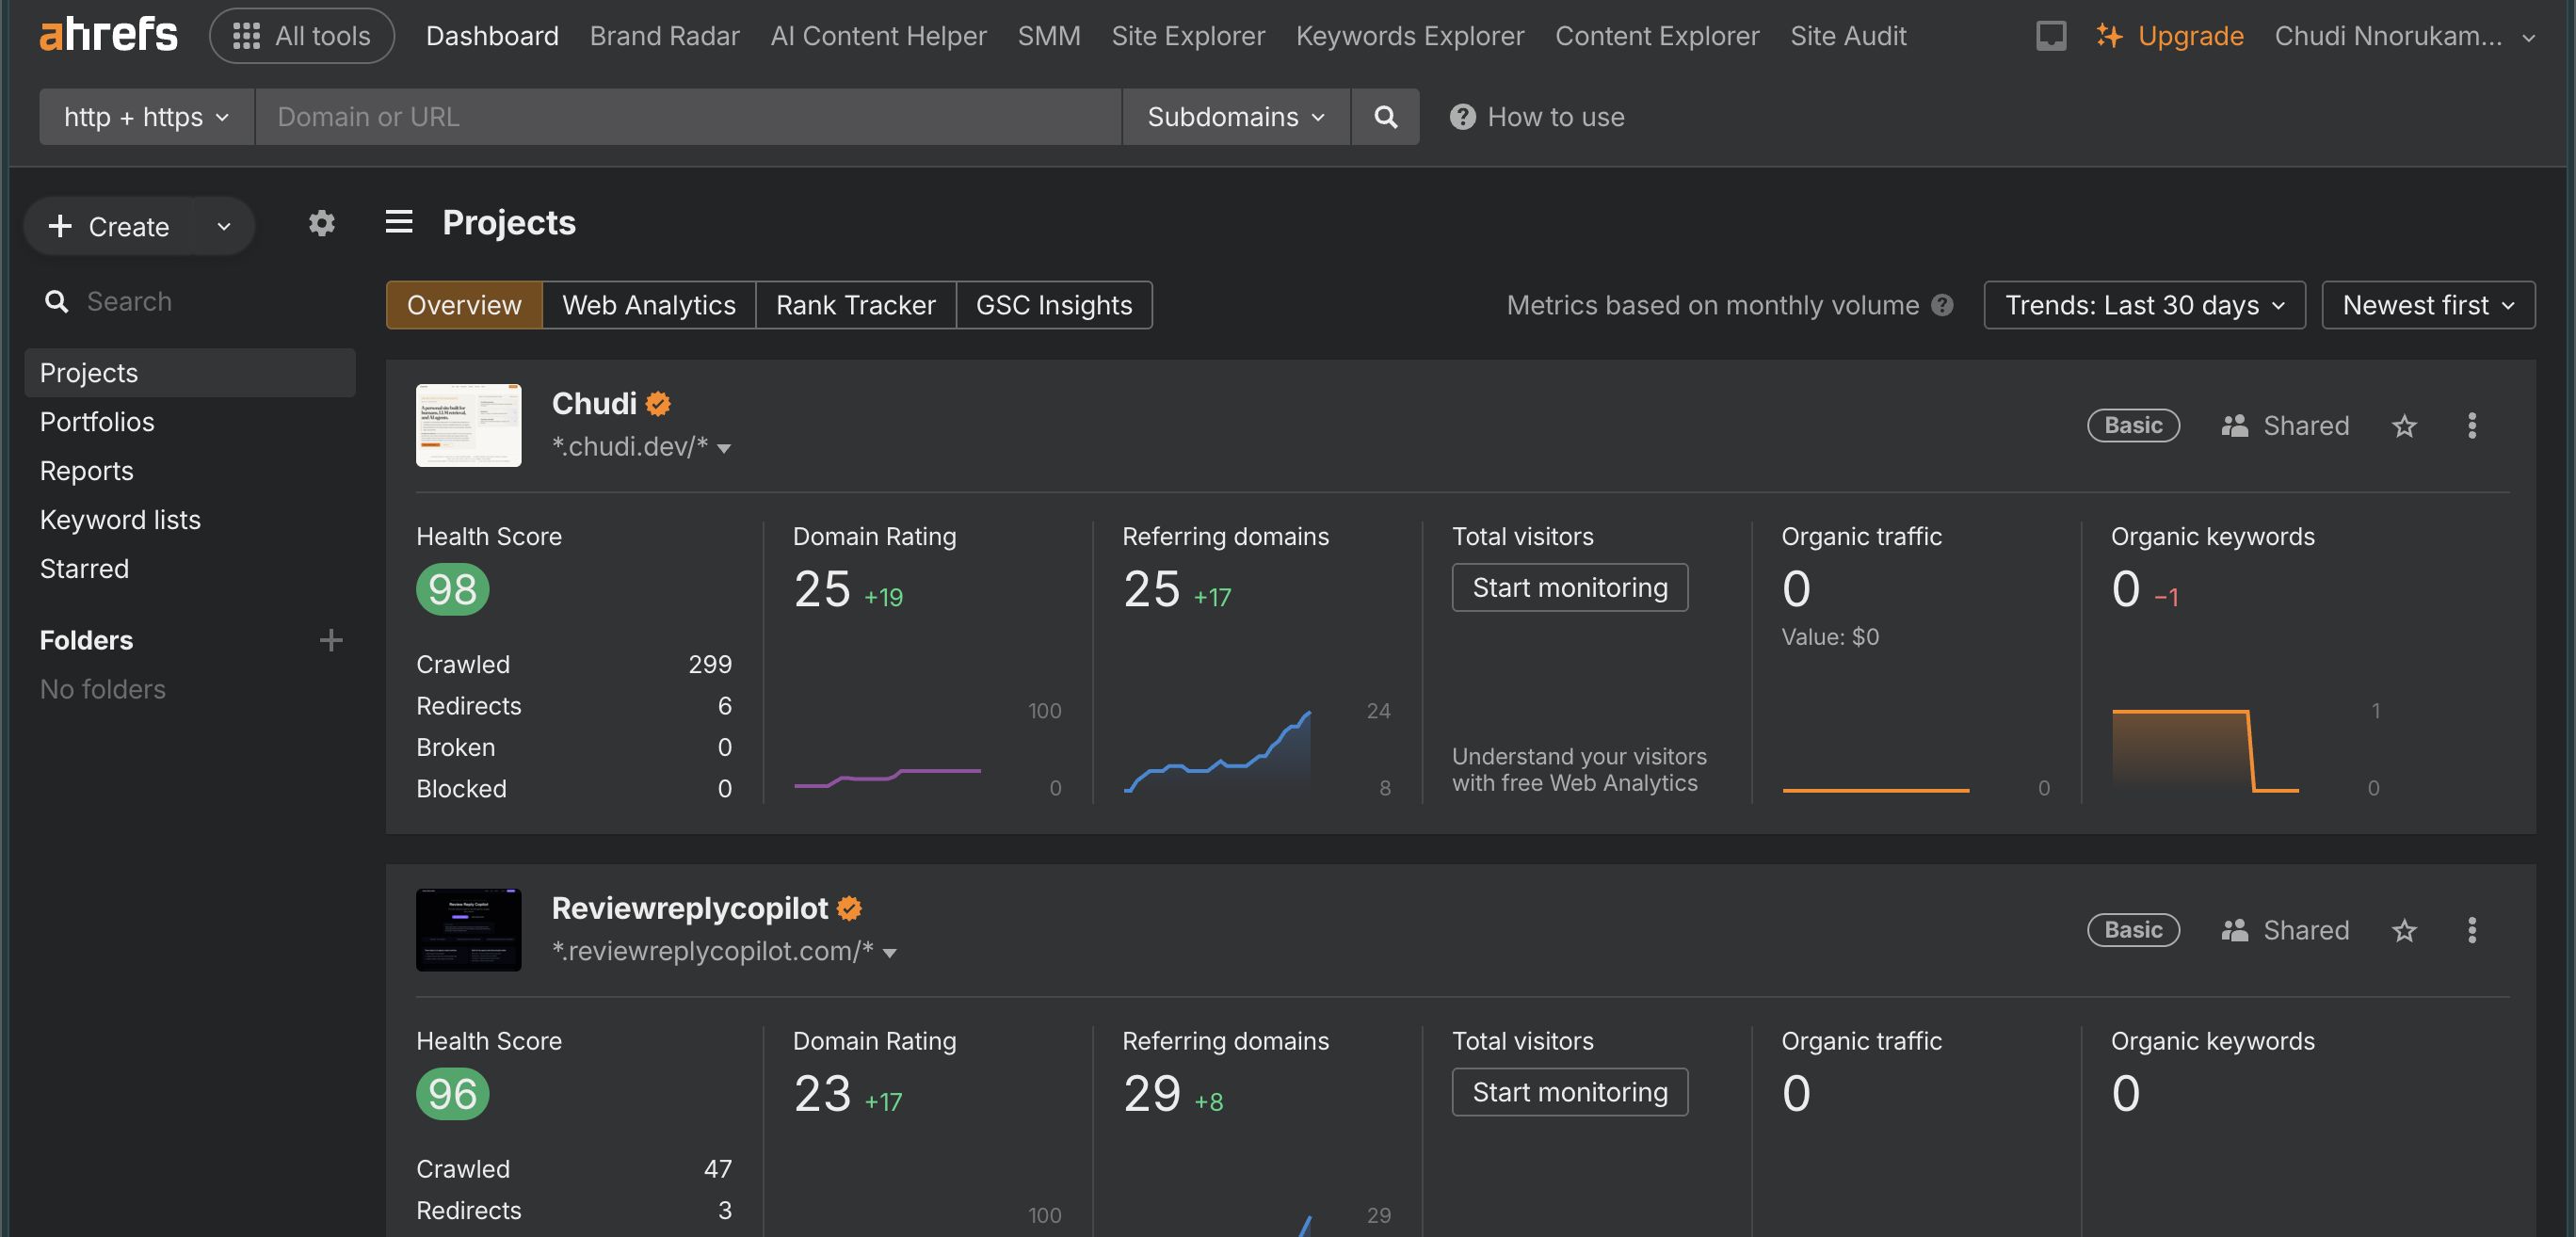Open the http + https protocol dropdown

146,117
